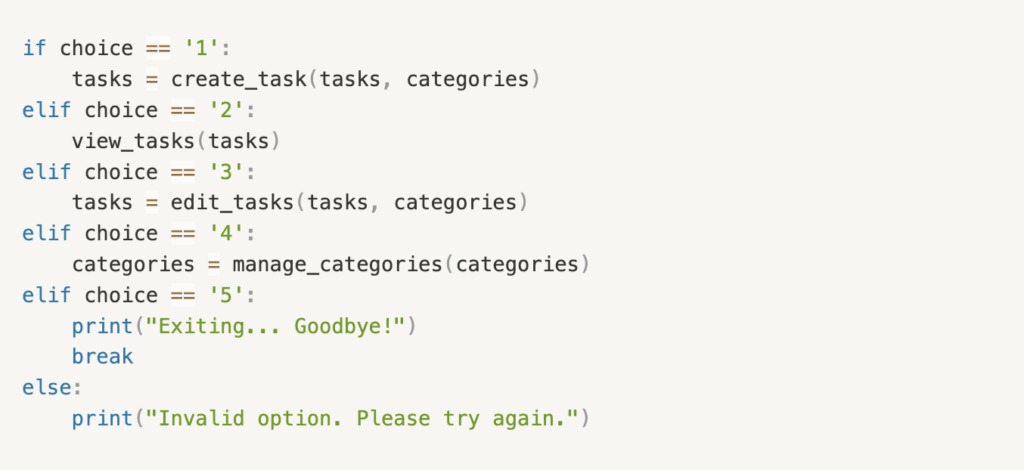Click the string literal '4'
Image resolution: width=1024 pixels, height=470 pixels.
[227, 234]
